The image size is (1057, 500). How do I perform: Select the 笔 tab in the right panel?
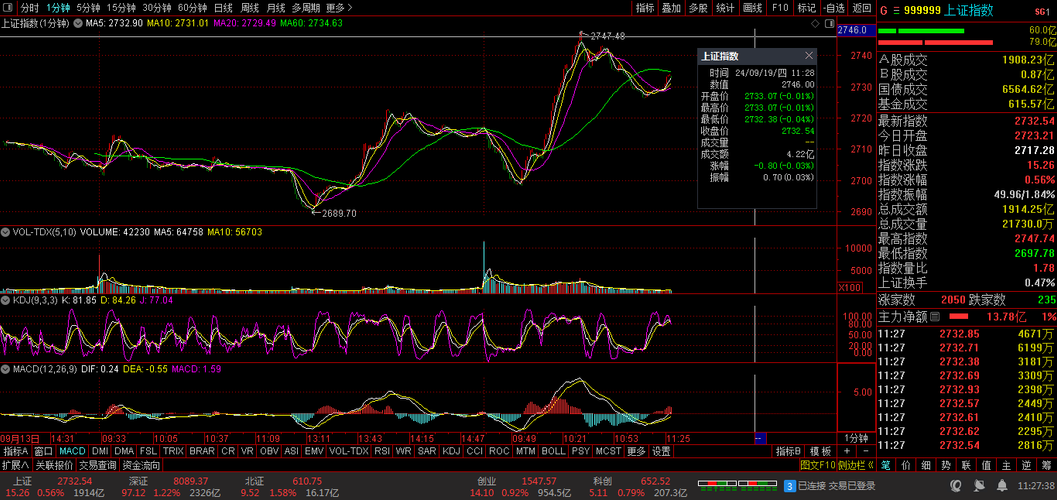(887, 465)
